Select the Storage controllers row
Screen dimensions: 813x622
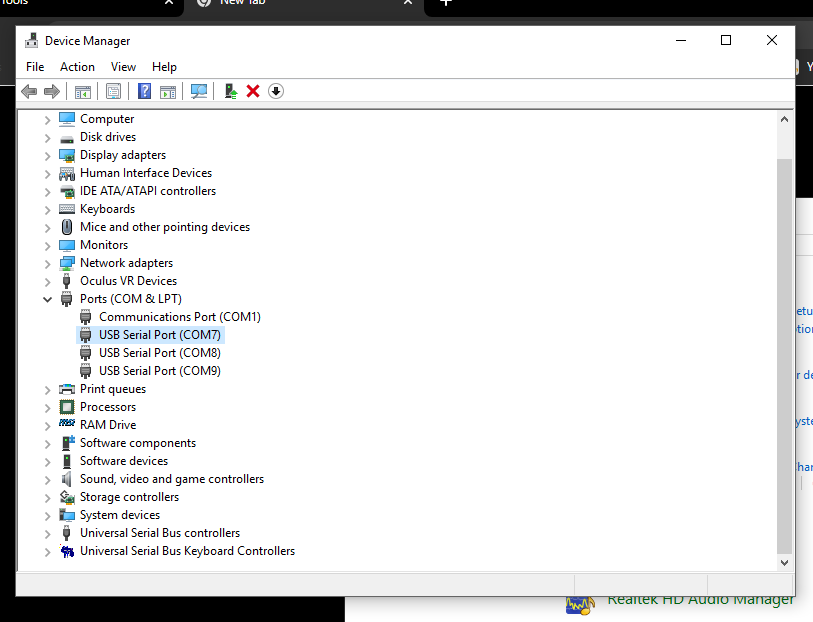(129, 497)
